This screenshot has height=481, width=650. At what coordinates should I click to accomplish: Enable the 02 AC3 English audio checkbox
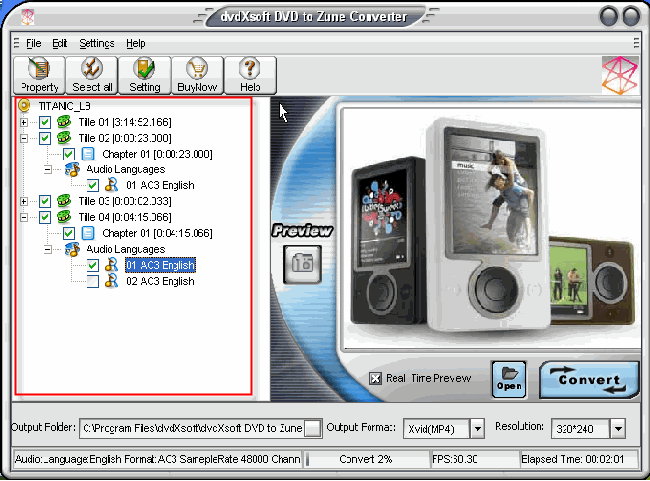(x=93, y=282)
